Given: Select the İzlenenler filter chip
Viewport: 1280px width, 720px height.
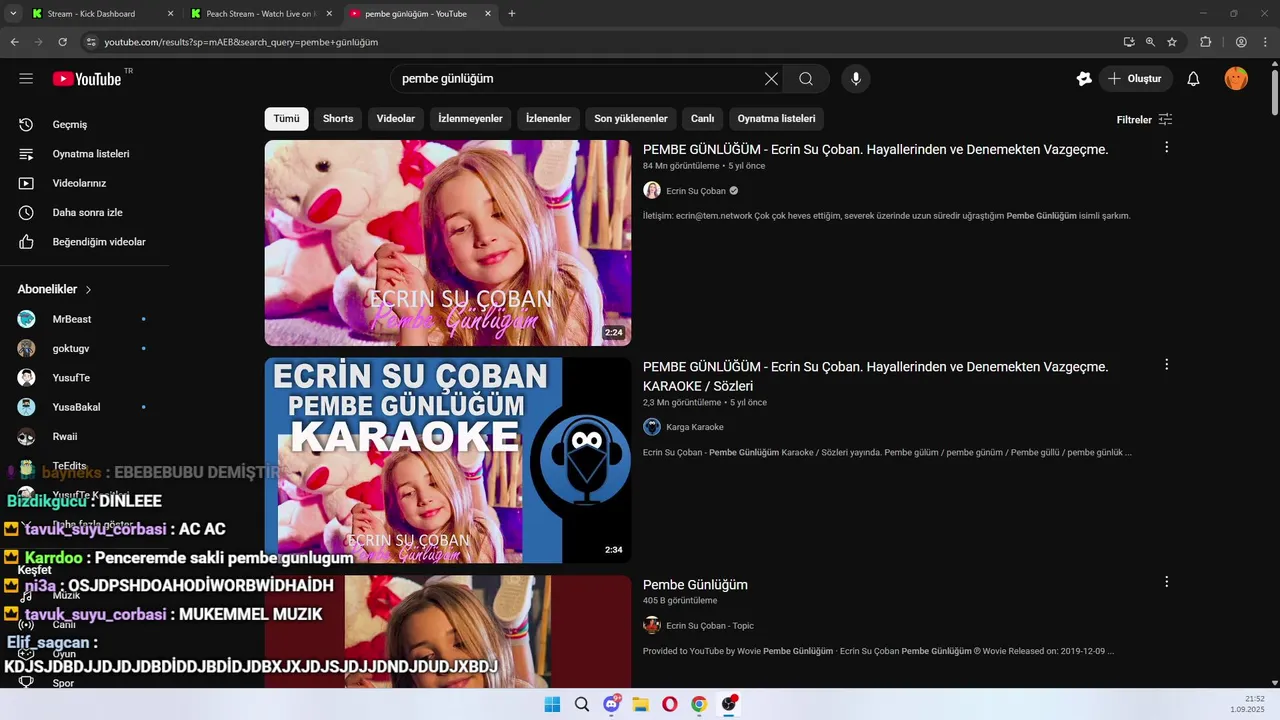Looking at the screenshot, I should pyautogui.click(x=548, y=119).
